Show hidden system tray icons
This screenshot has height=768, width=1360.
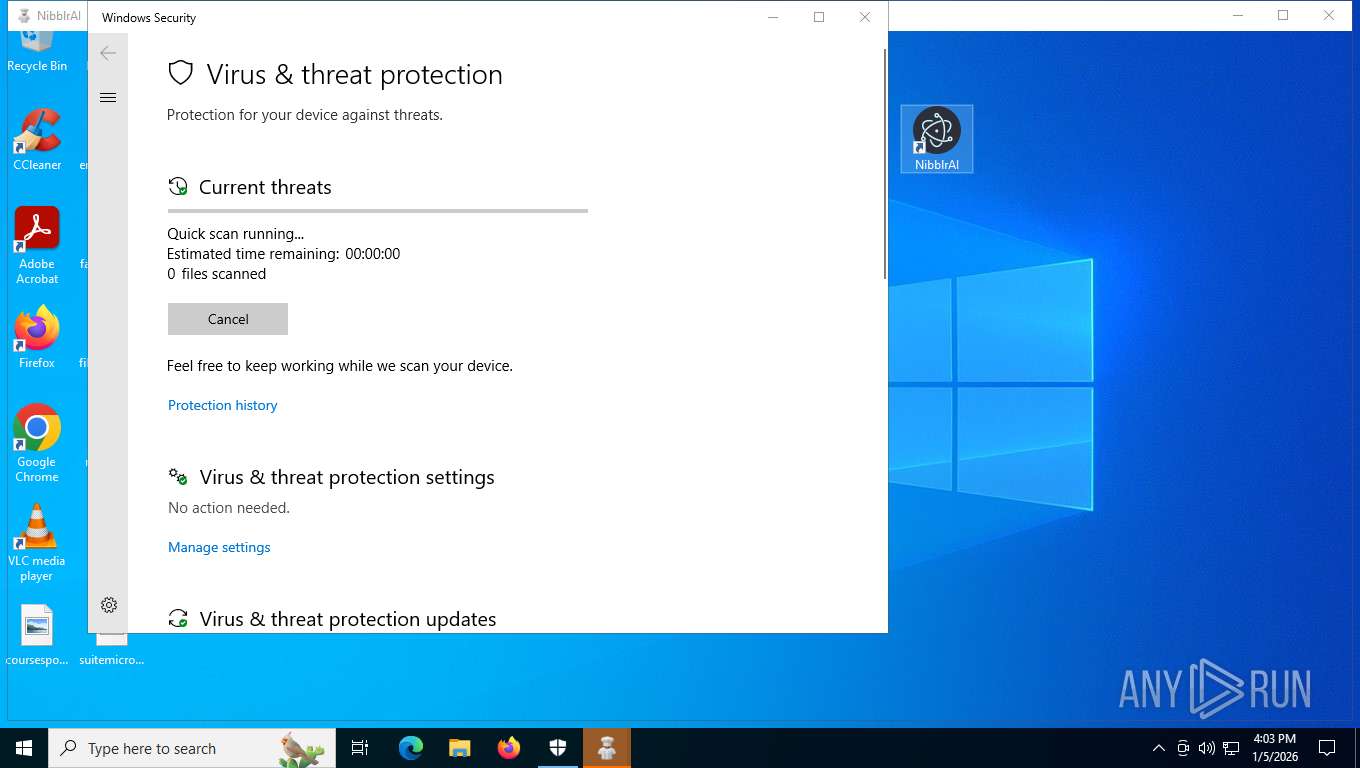[1158, 748]
